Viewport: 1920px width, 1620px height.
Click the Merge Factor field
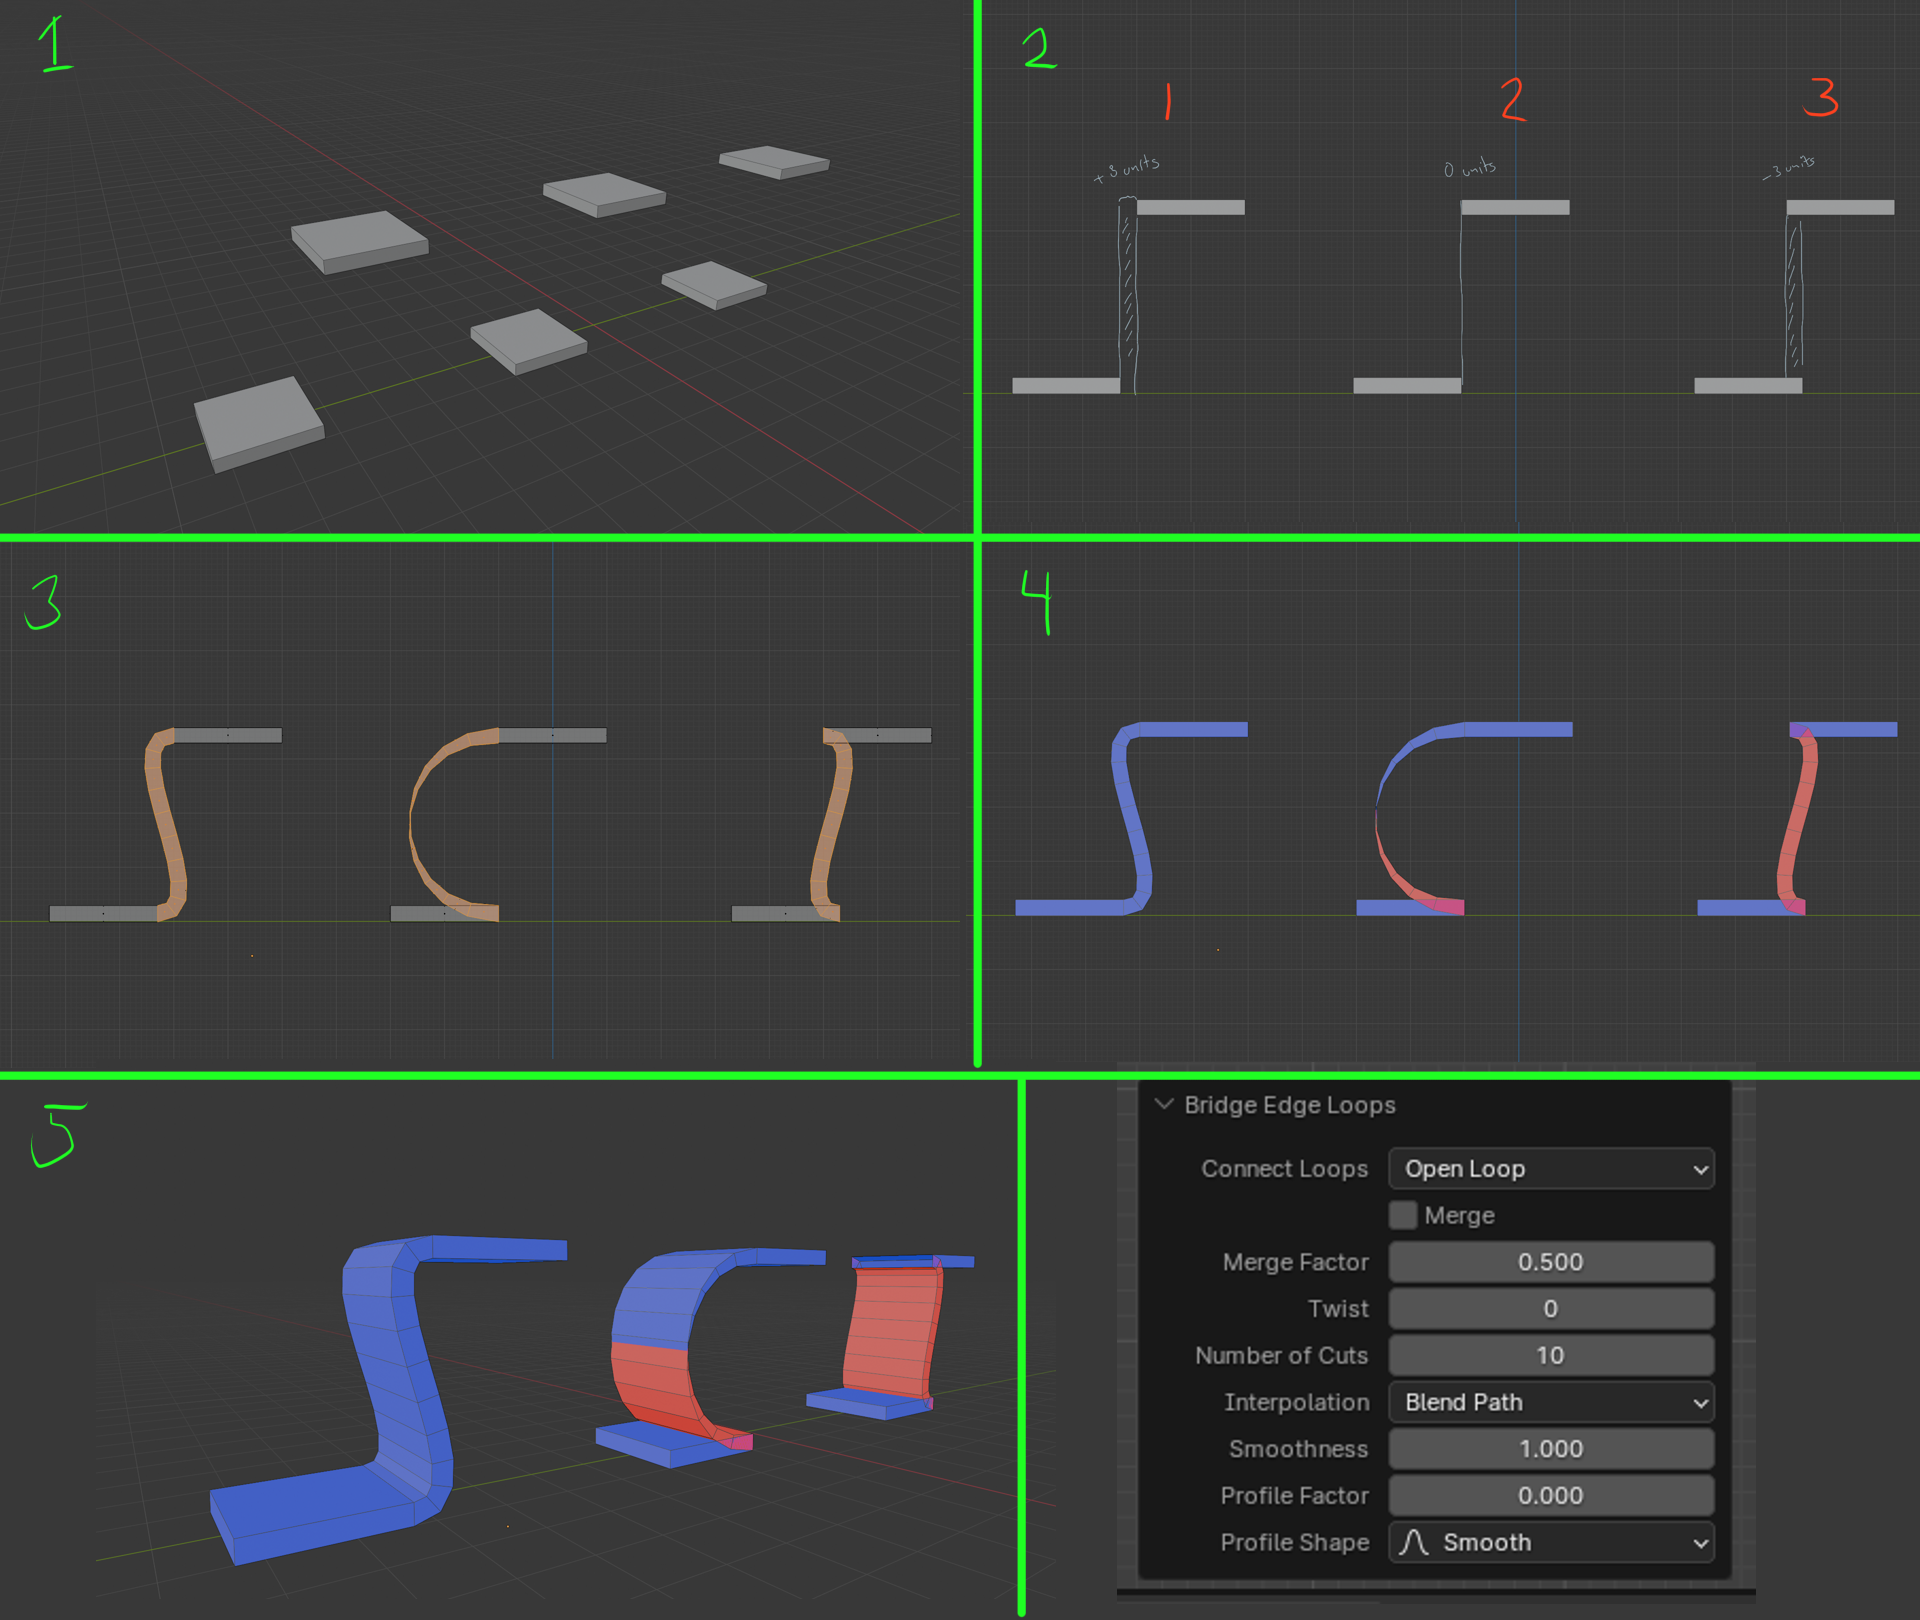point(1551,1262)
